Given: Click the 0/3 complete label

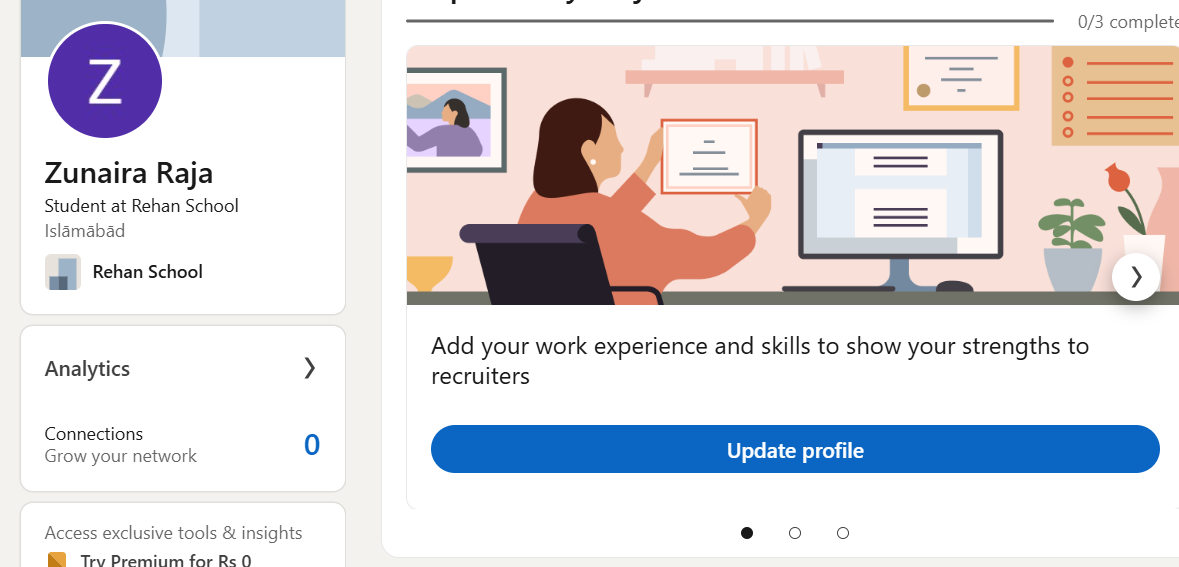Looking at the screenshot, I should click(1128, 22).
